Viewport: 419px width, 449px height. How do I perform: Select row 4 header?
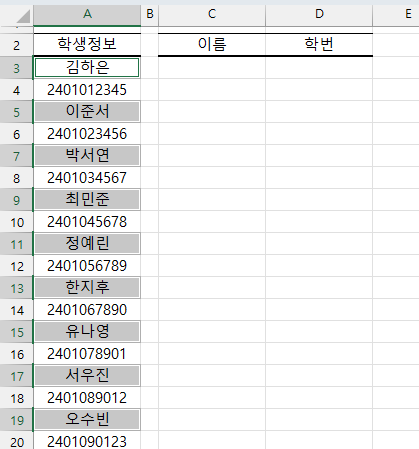(16, 90)
